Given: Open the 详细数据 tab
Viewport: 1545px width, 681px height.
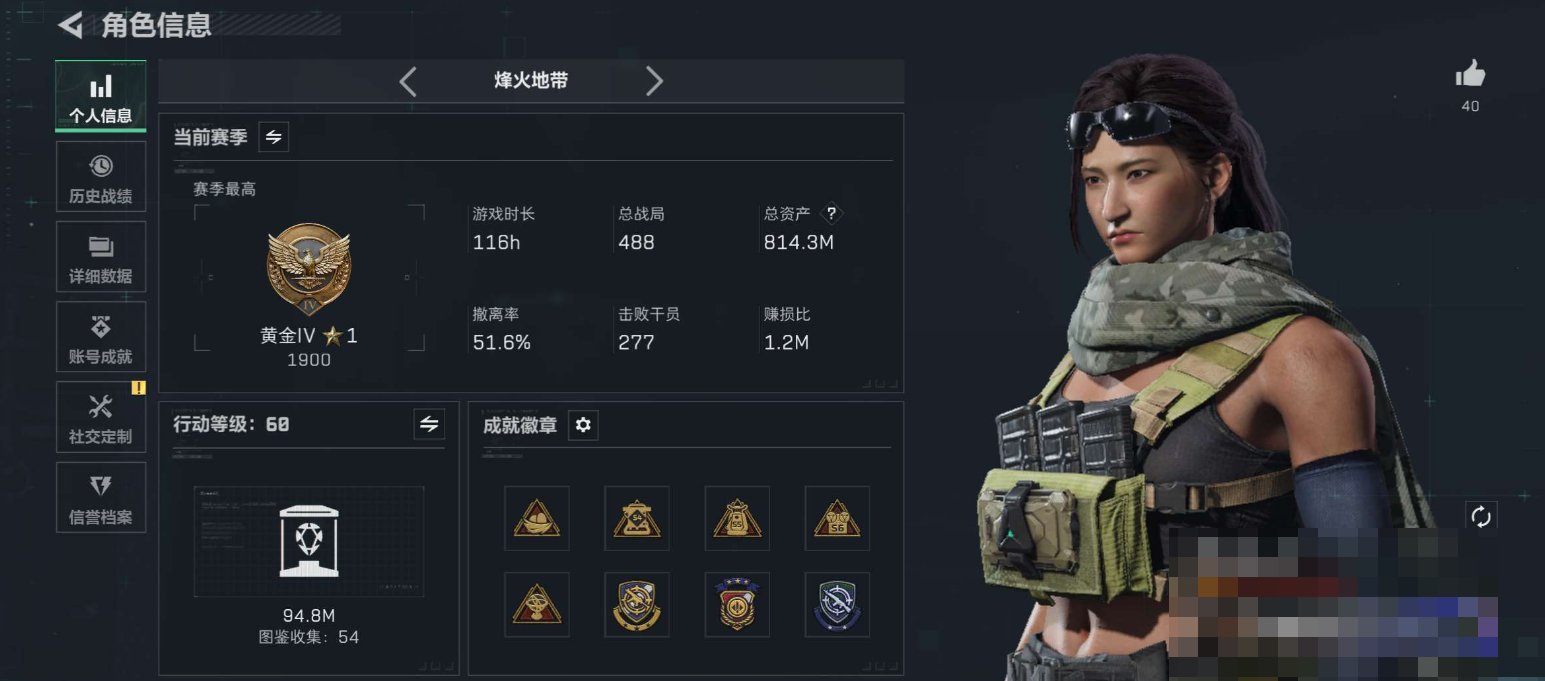Looking at the screenshot, I should click(100, 257).
